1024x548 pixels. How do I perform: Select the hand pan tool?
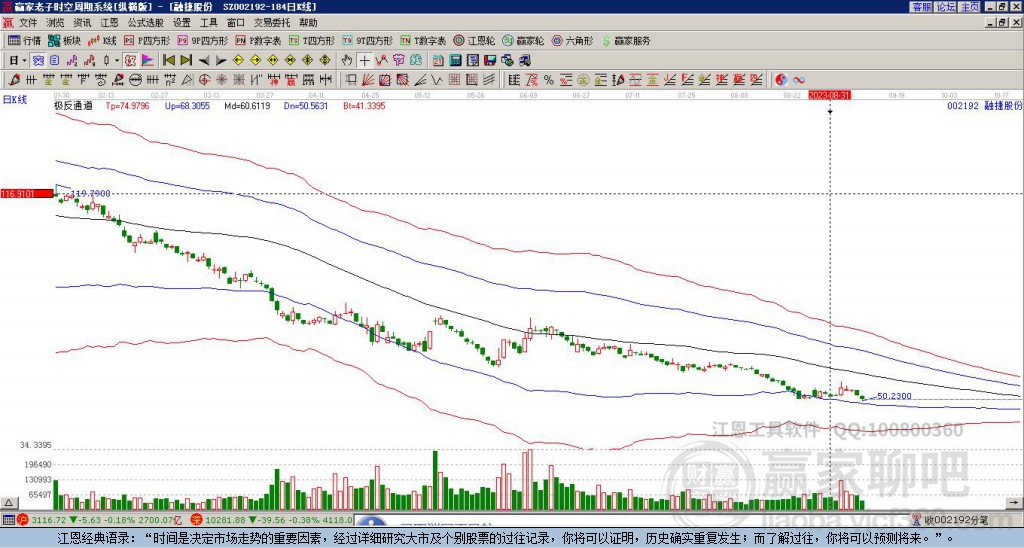click(346, 61)
